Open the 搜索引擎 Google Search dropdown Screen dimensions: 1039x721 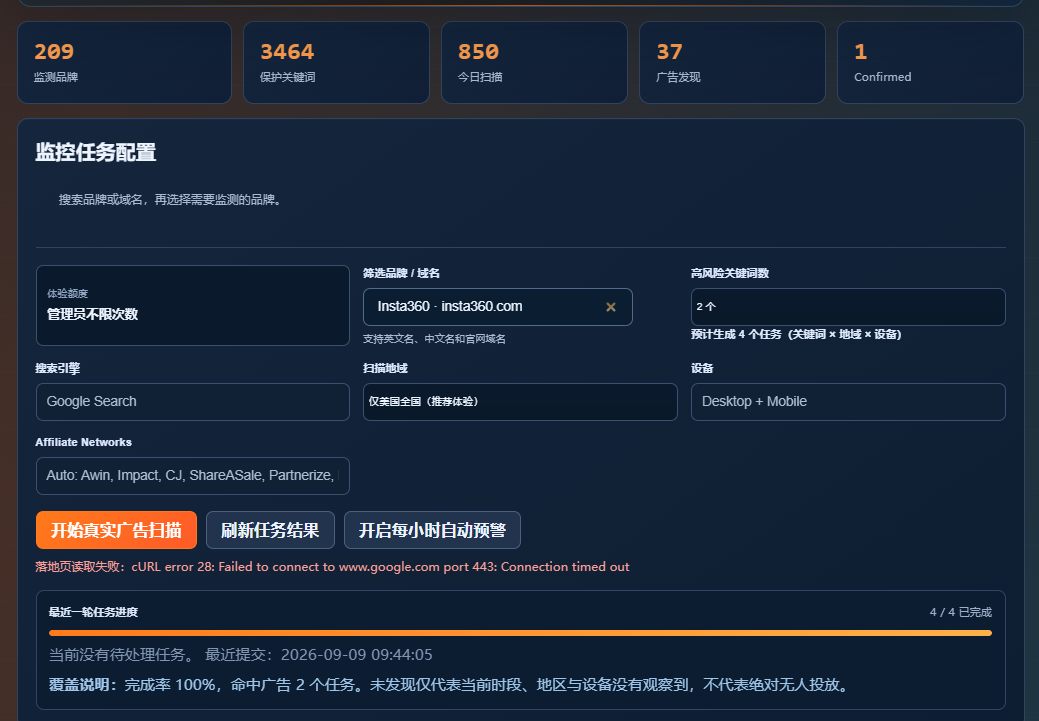193,402
